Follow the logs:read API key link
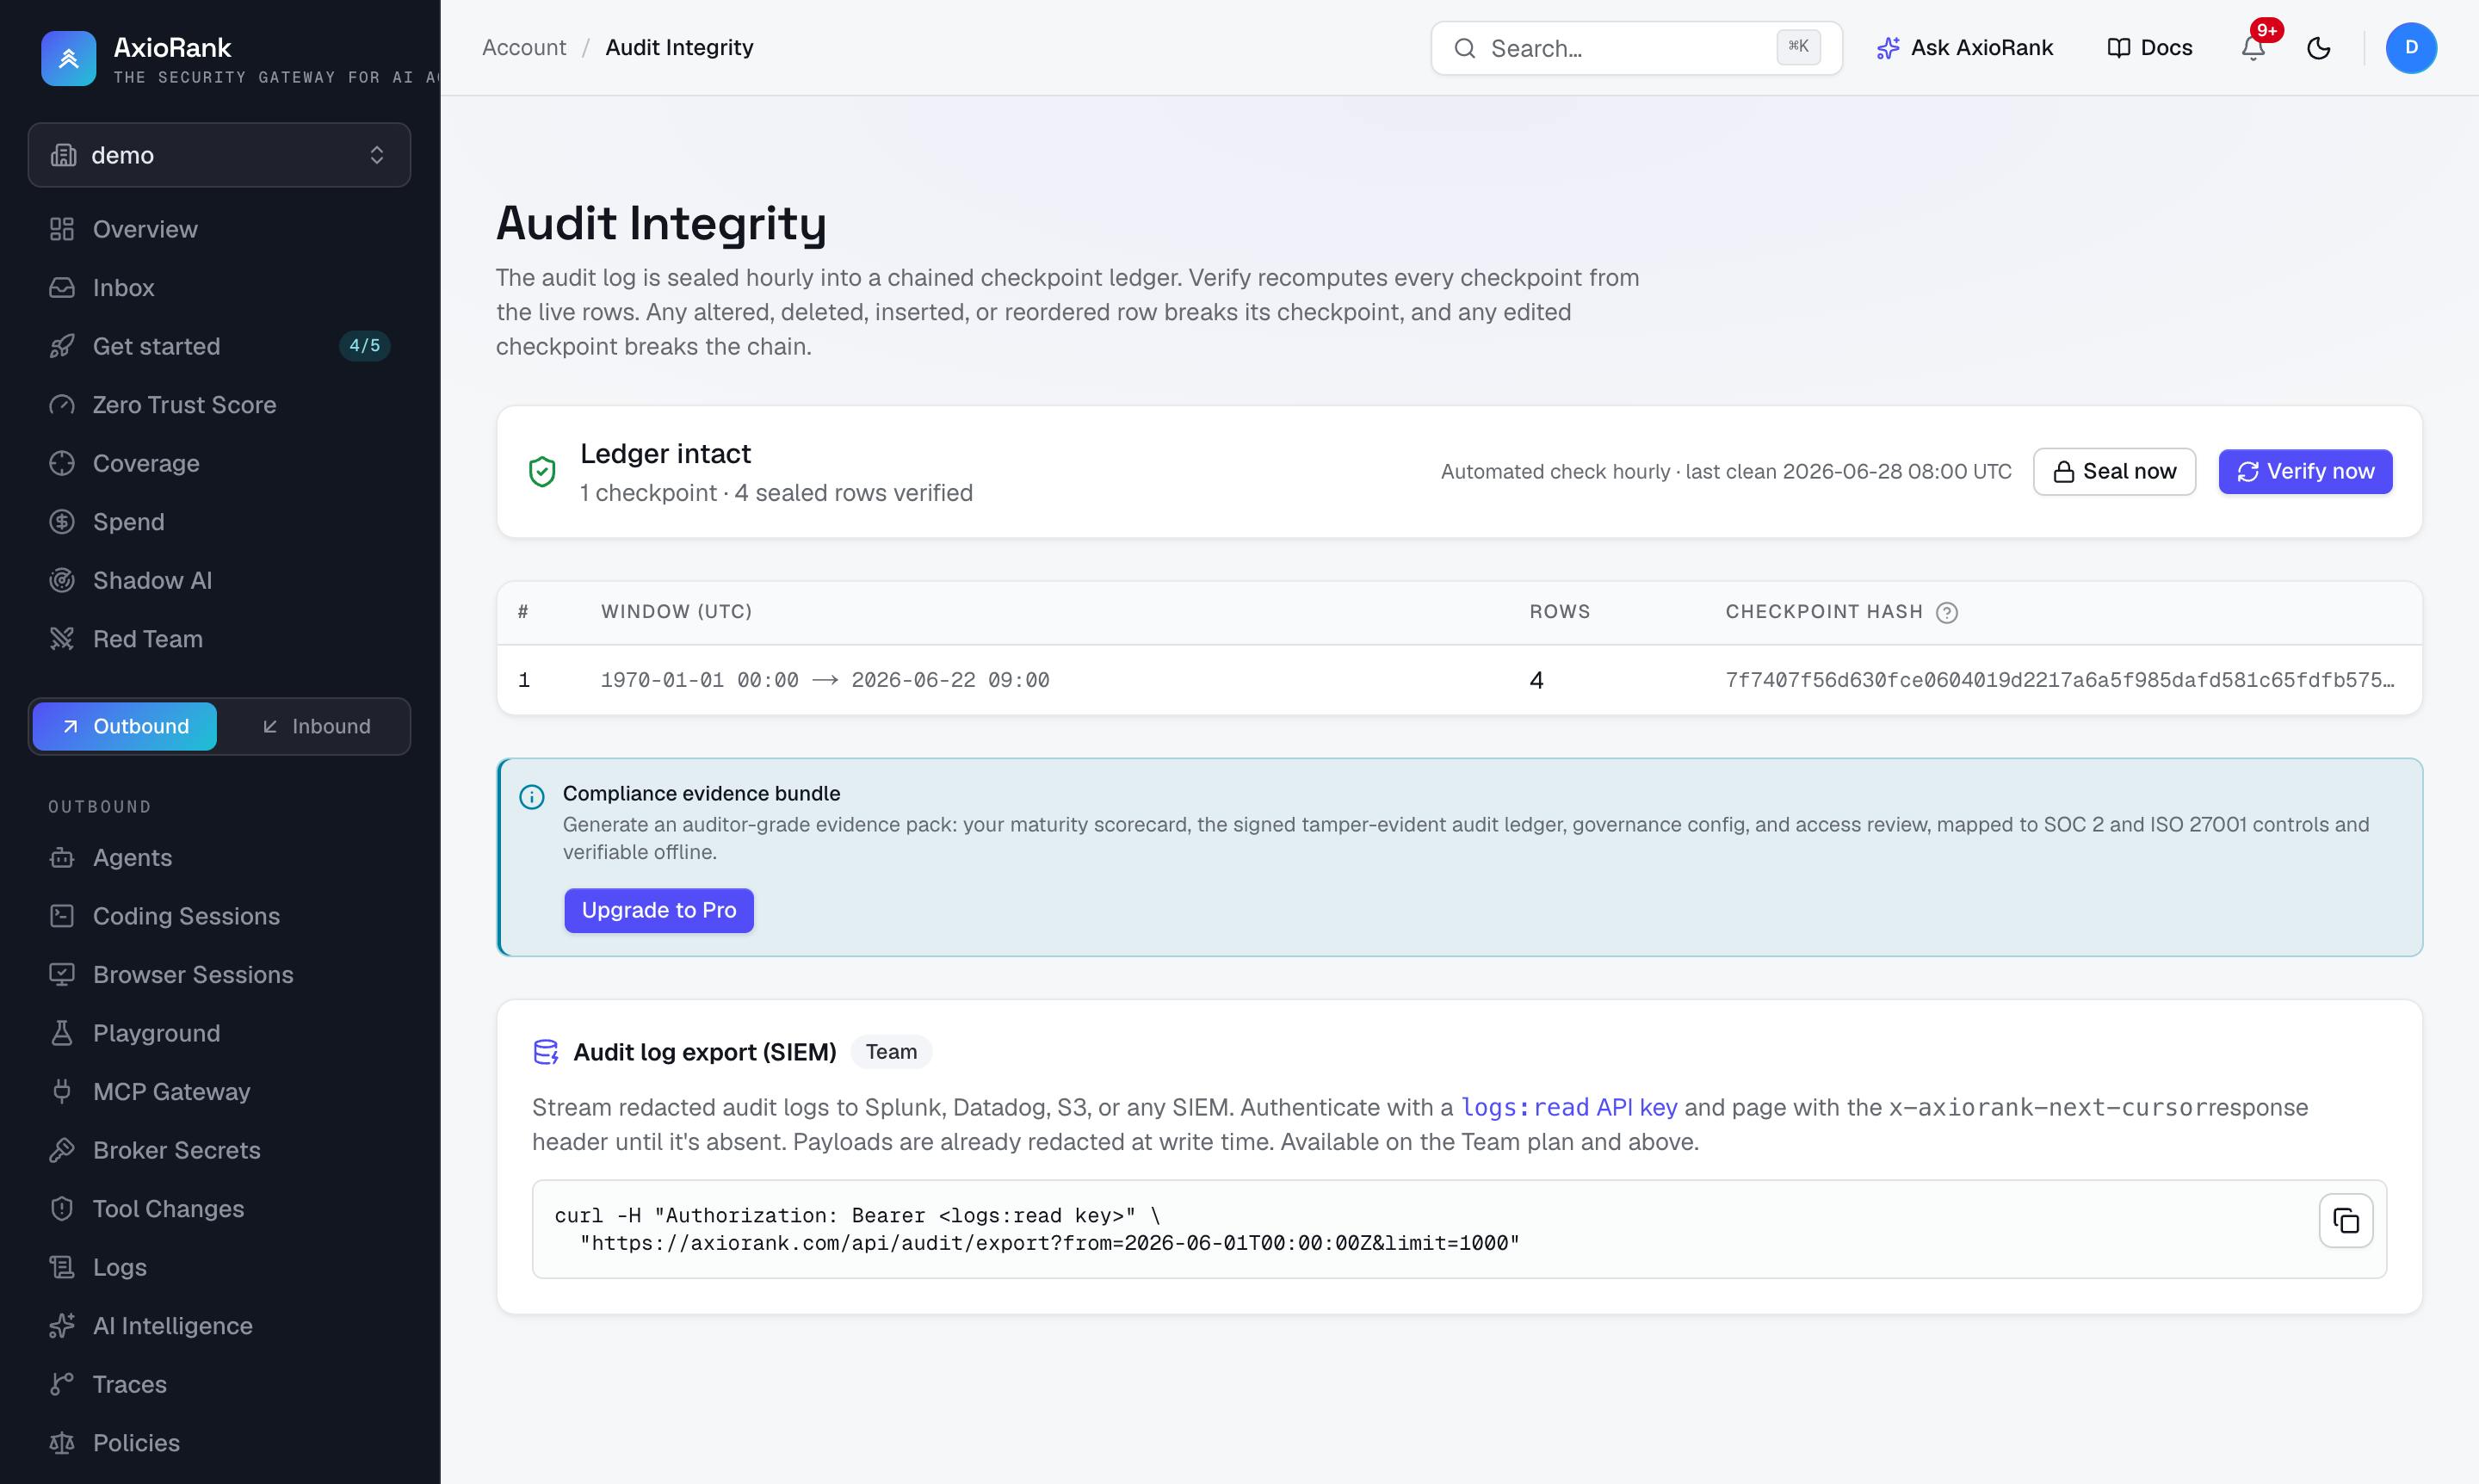 click(1569, 1107)
